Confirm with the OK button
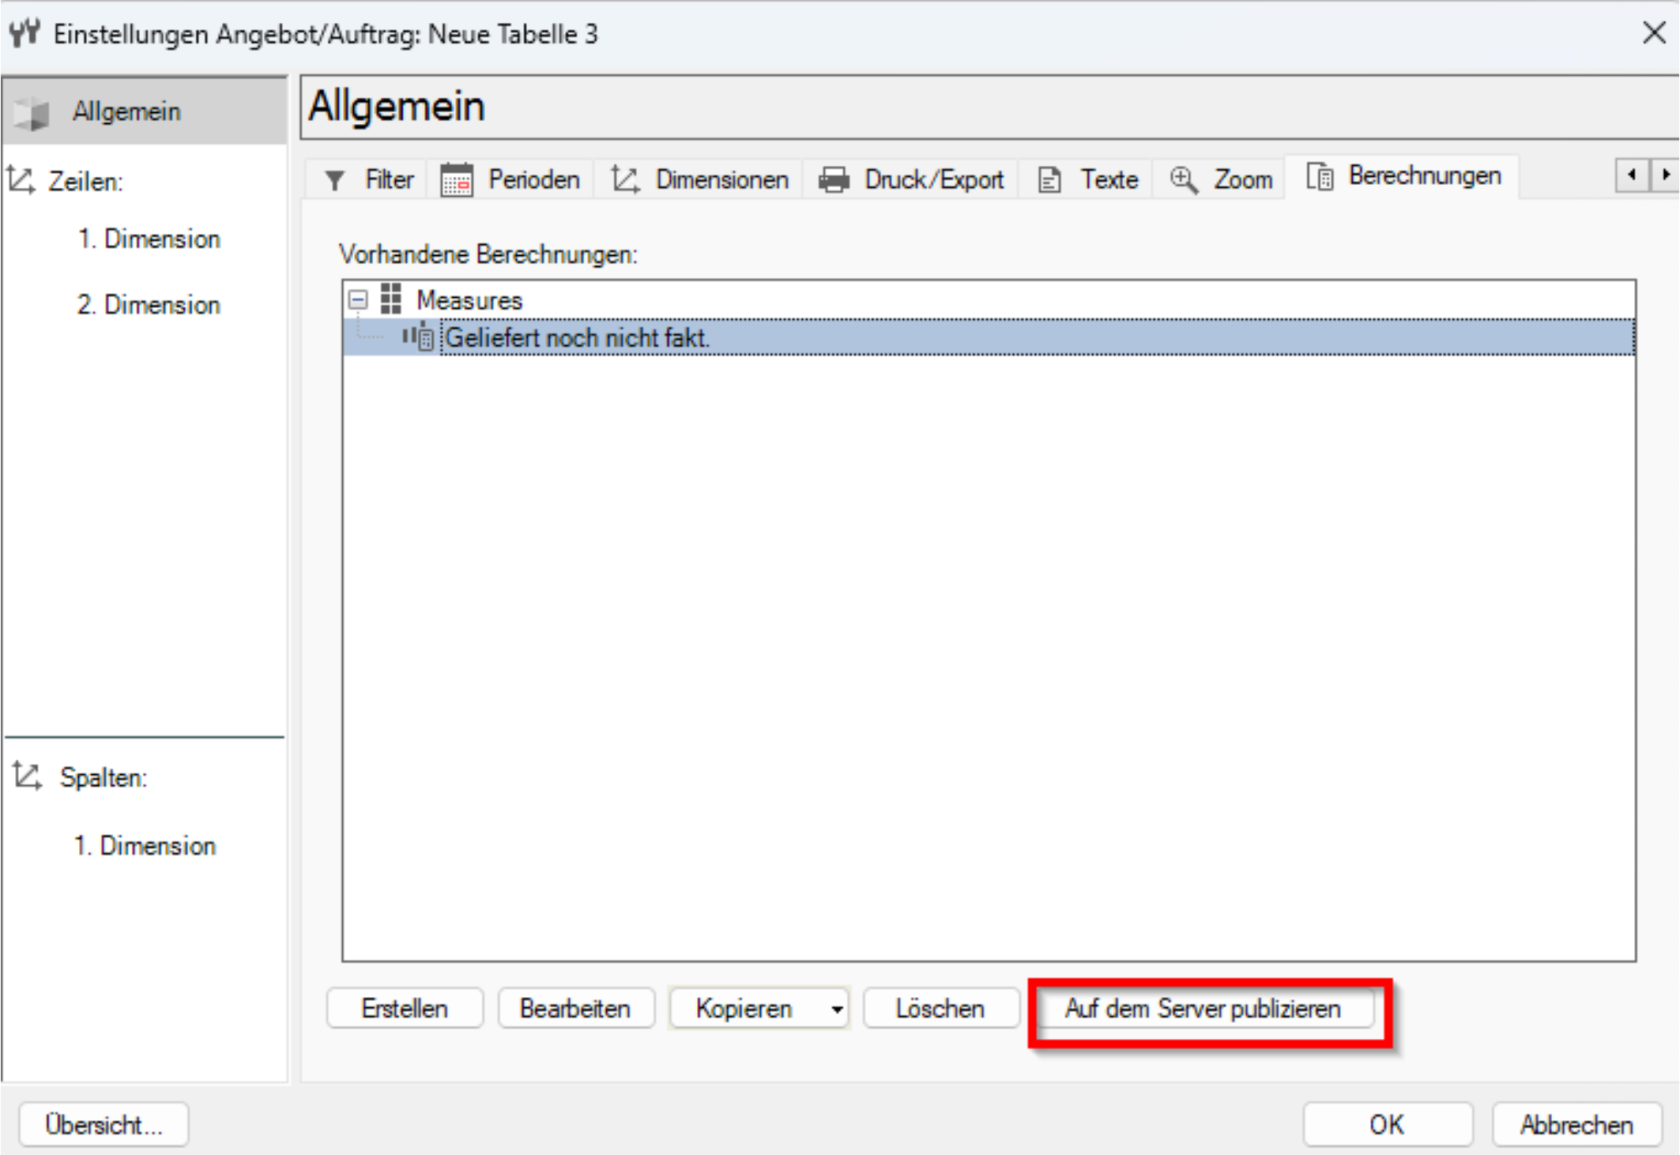Screen dimensions: 1680x1155 (x=1387, y=1125)
